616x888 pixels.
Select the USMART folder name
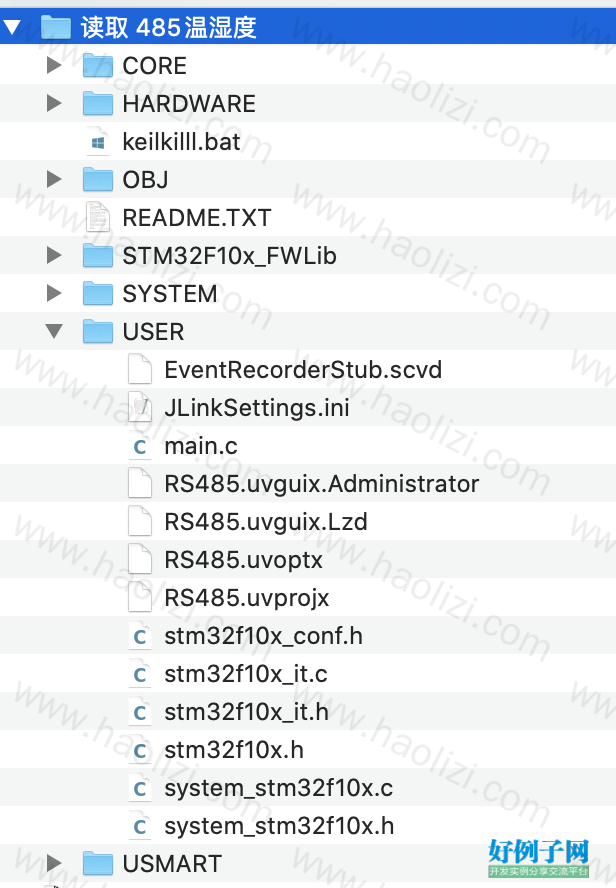(x=172, y=864)
